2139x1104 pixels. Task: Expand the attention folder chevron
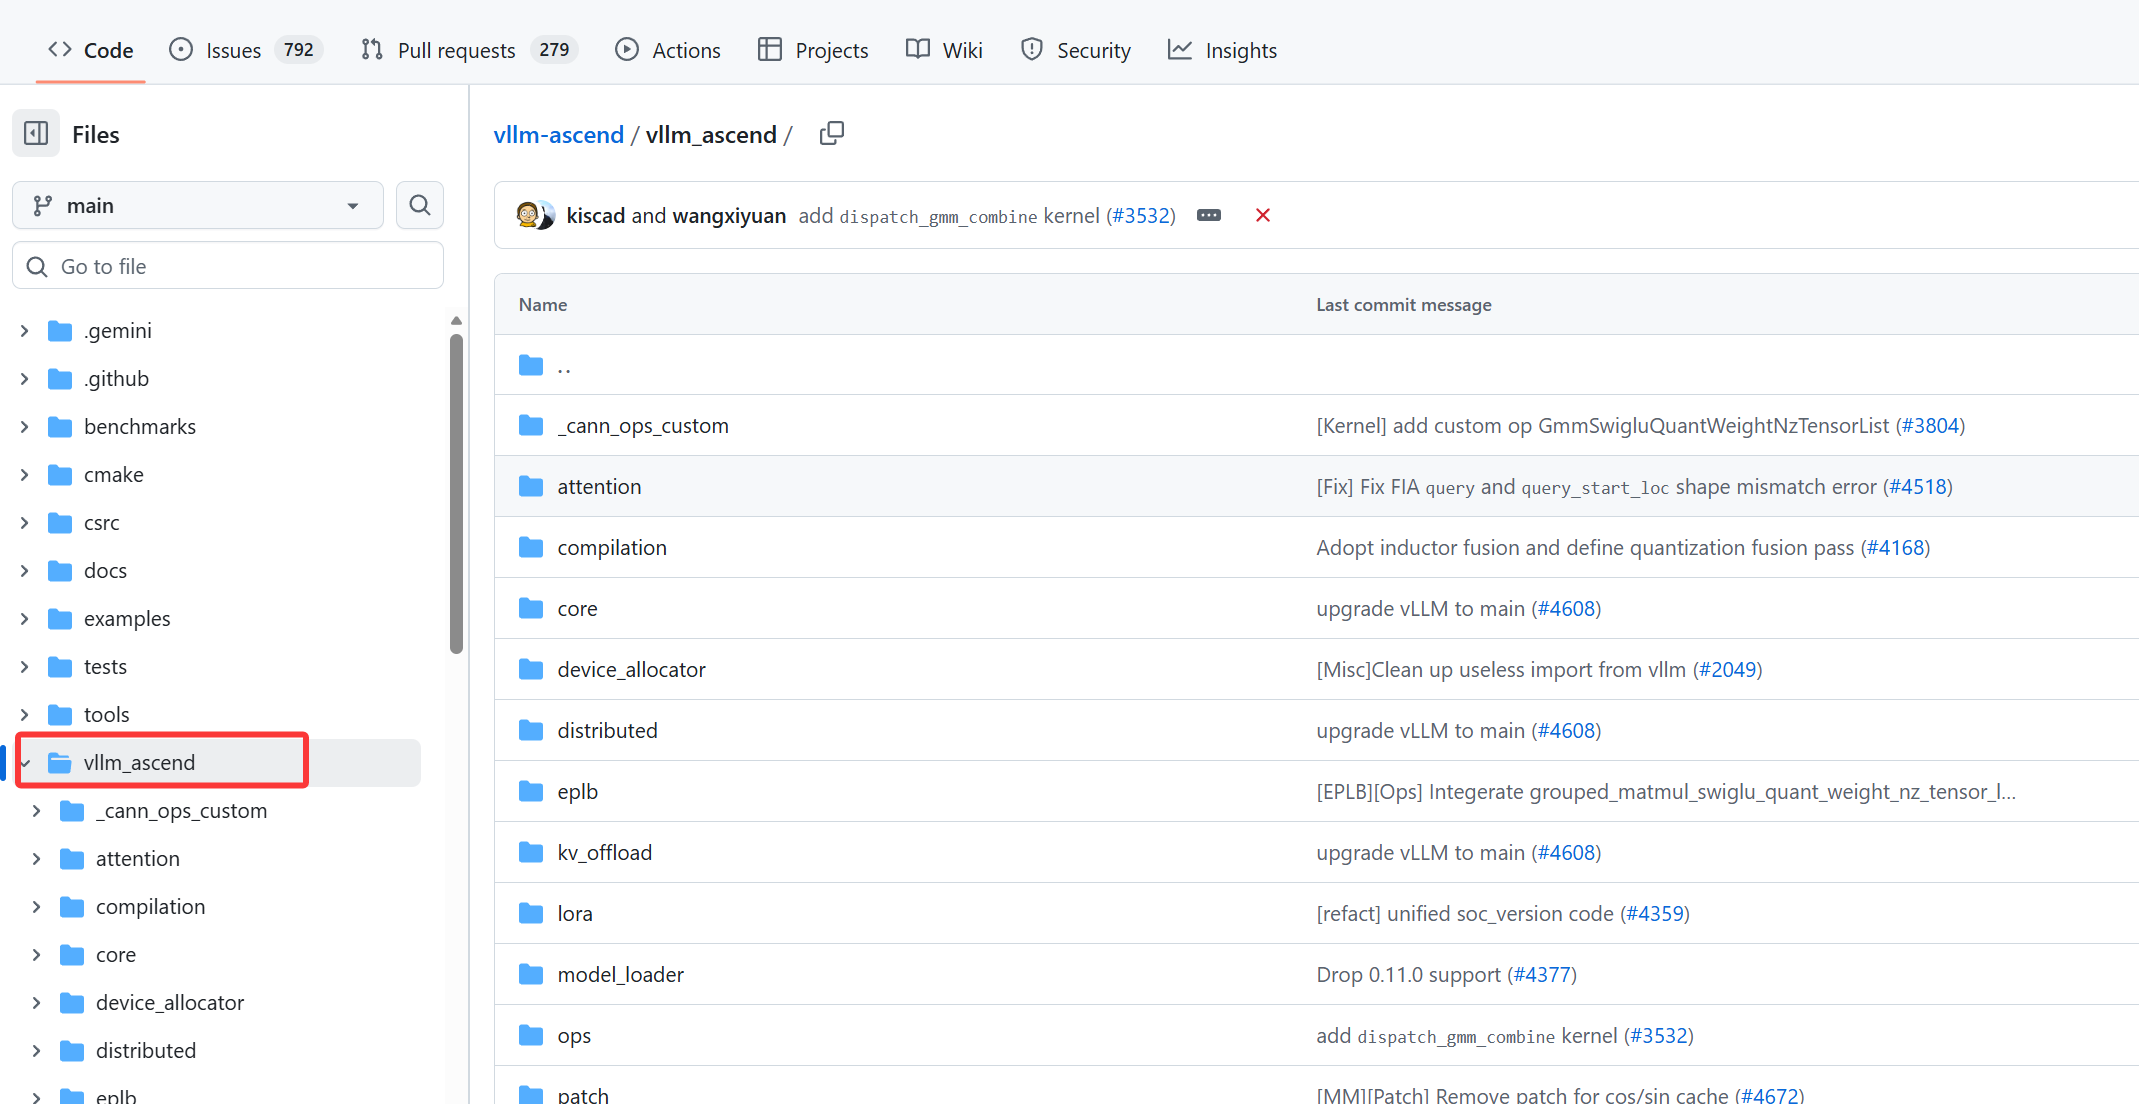click(x=38, y=858)
